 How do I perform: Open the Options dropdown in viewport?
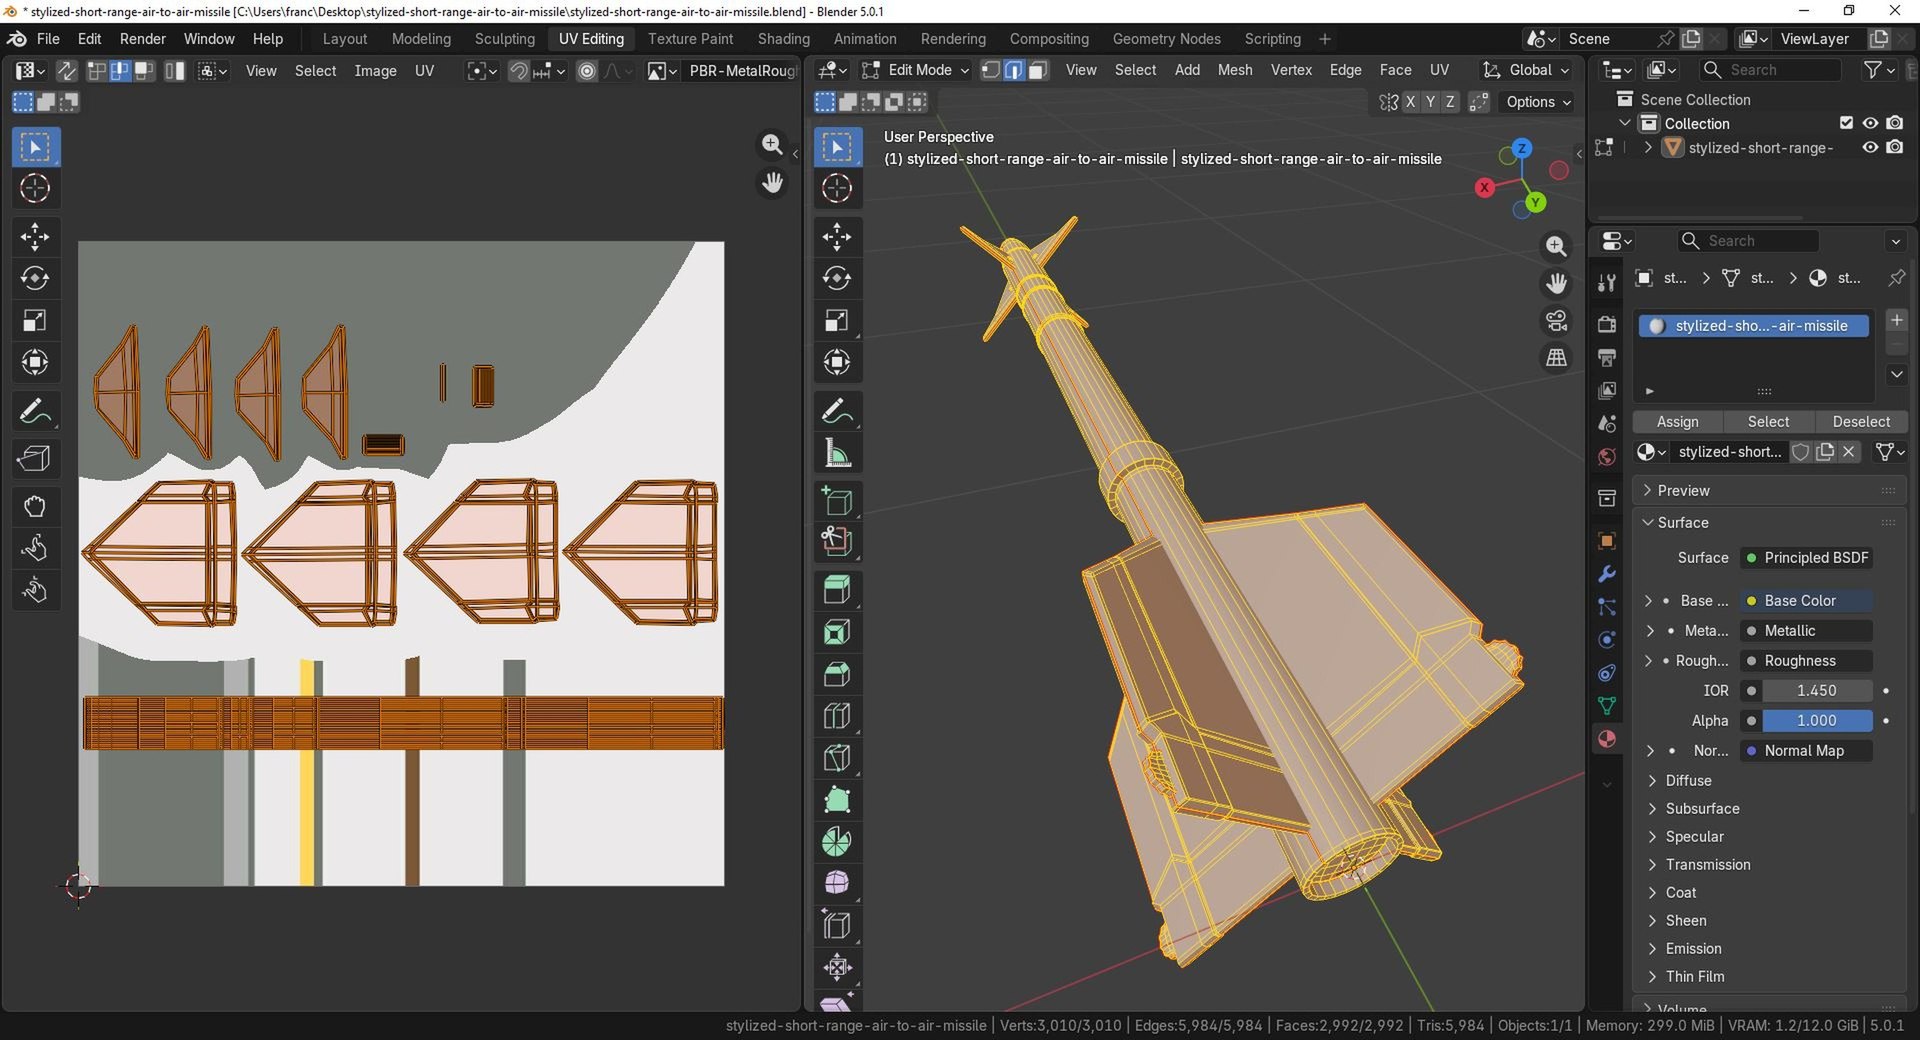[x=1538, y=102]
